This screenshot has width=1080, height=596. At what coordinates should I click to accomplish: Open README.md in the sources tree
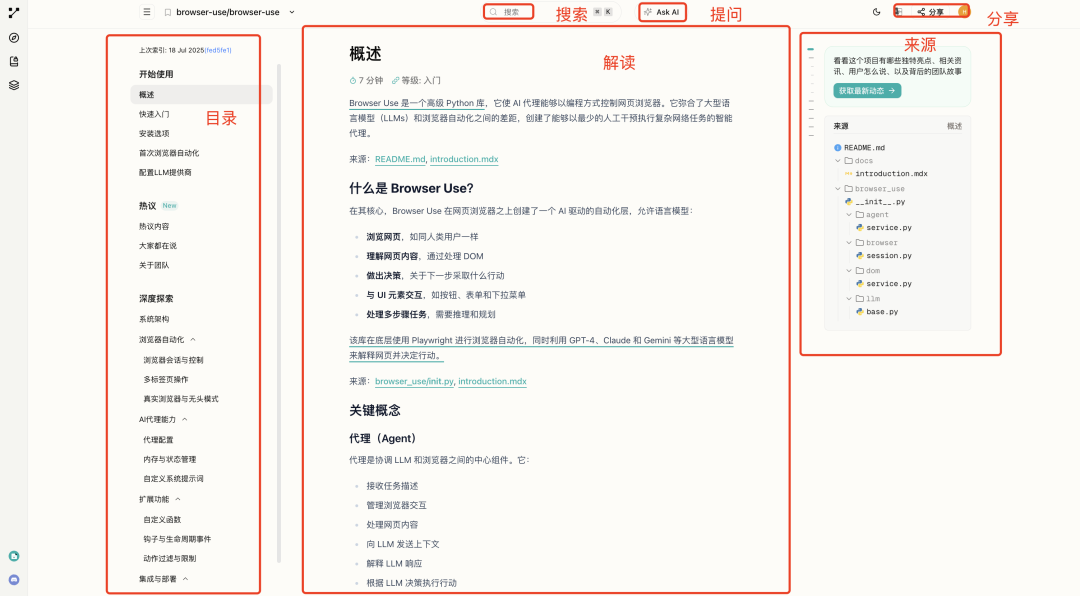[x=864, y=147]
